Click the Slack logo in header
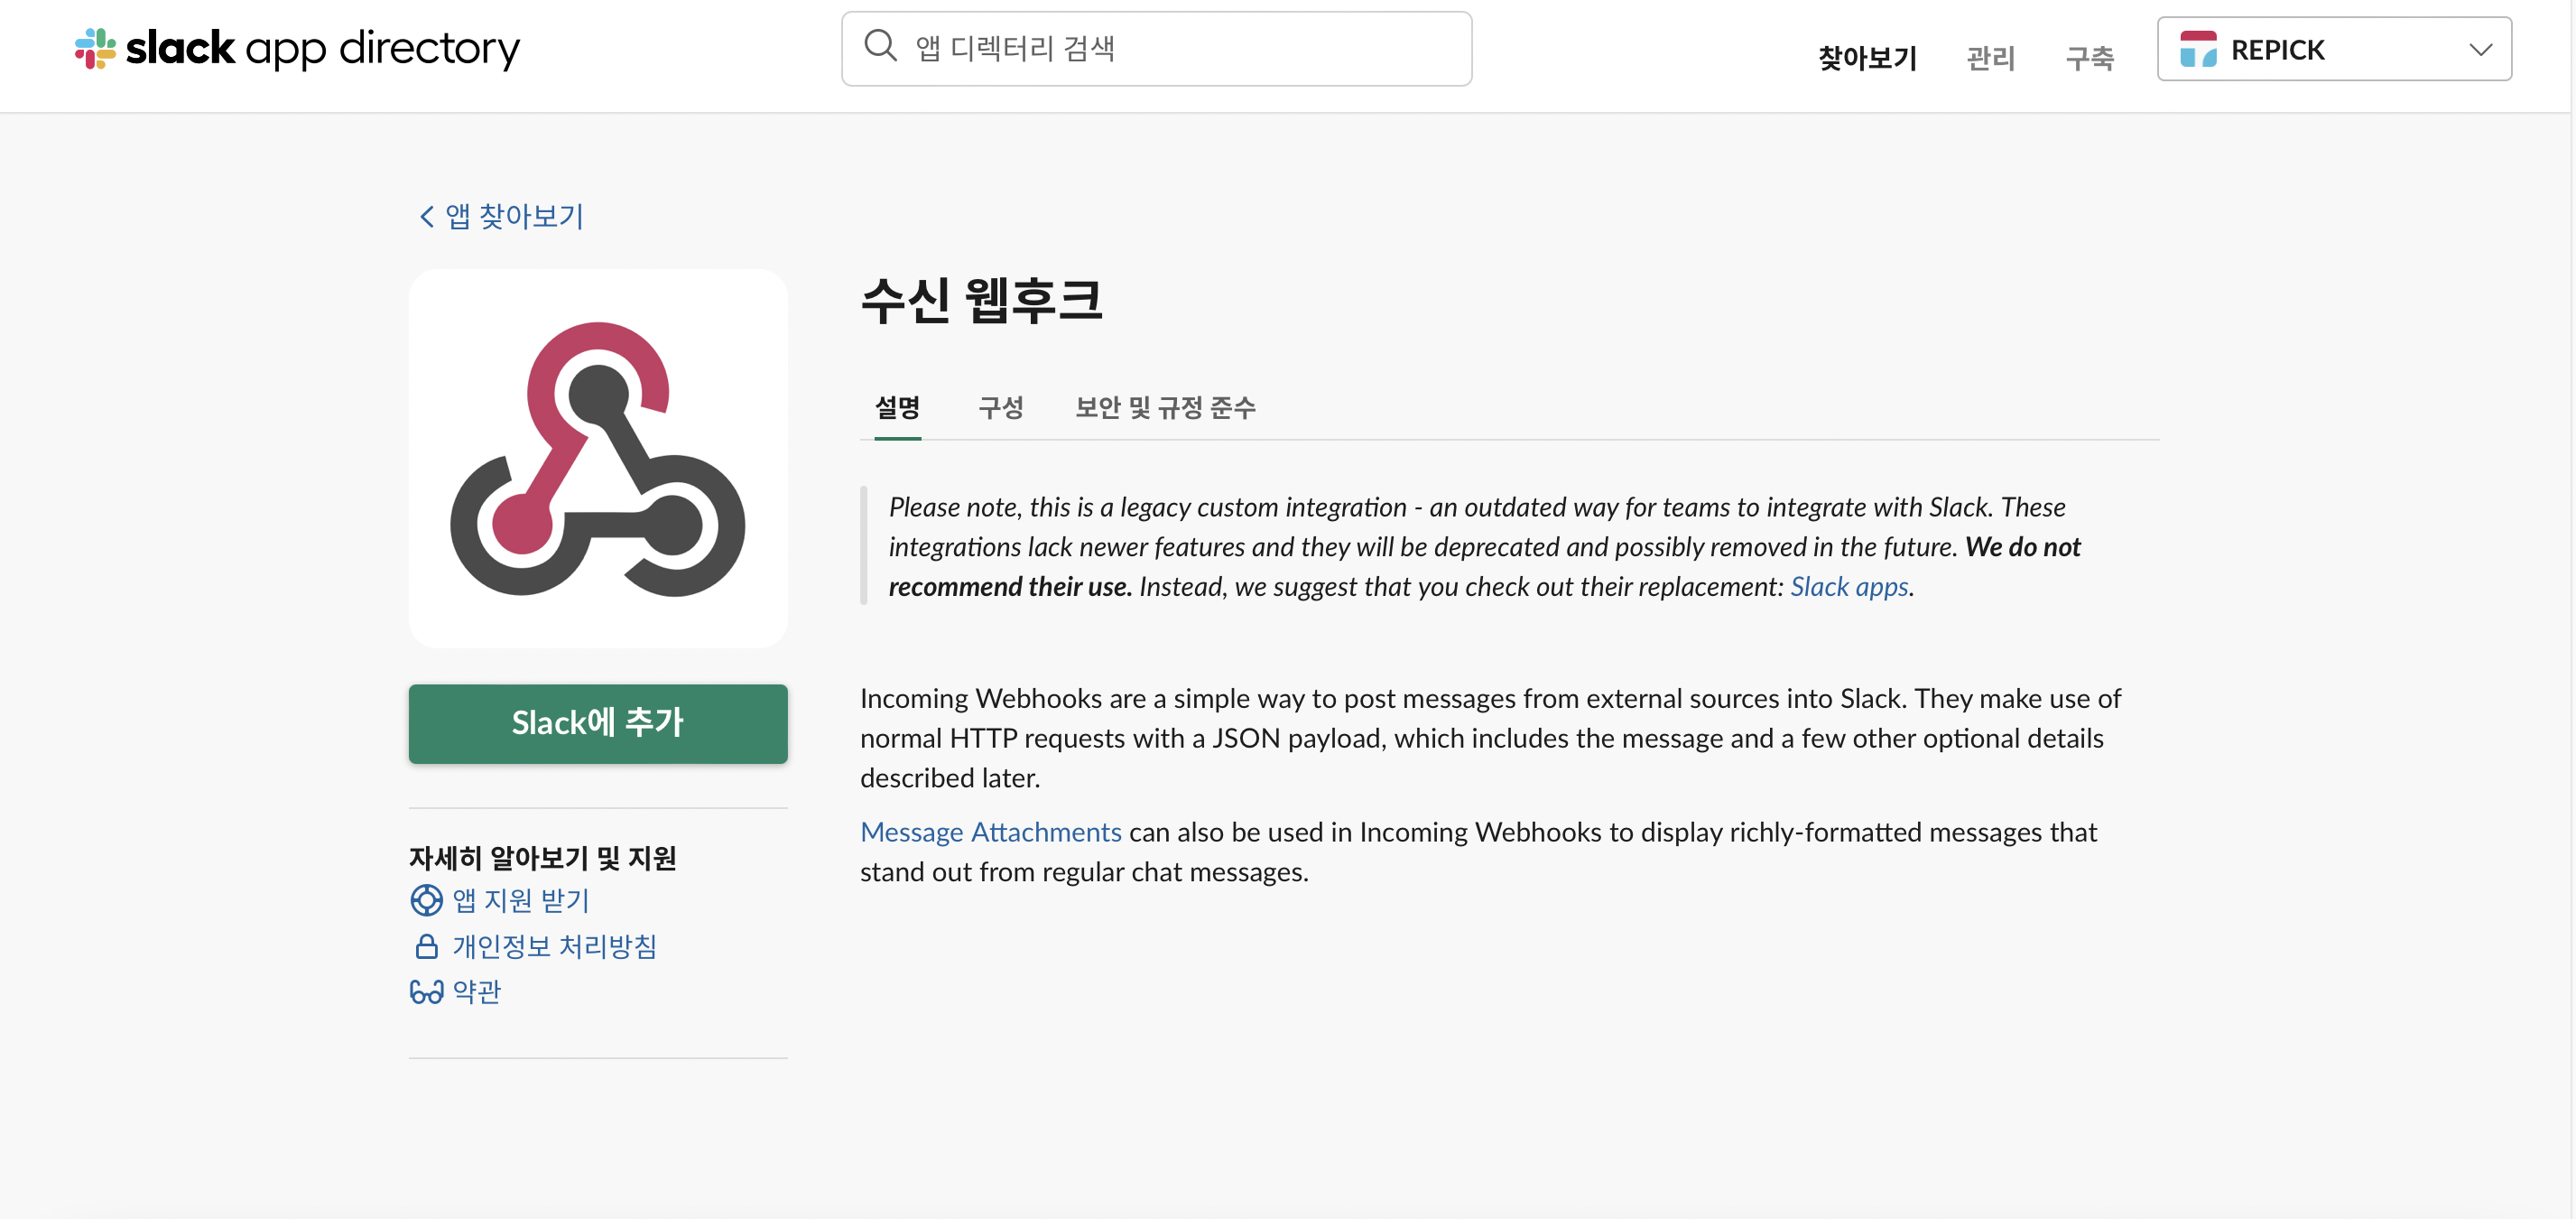Viewport: 2576px width, 1219px height. click(x=96, y=48)
